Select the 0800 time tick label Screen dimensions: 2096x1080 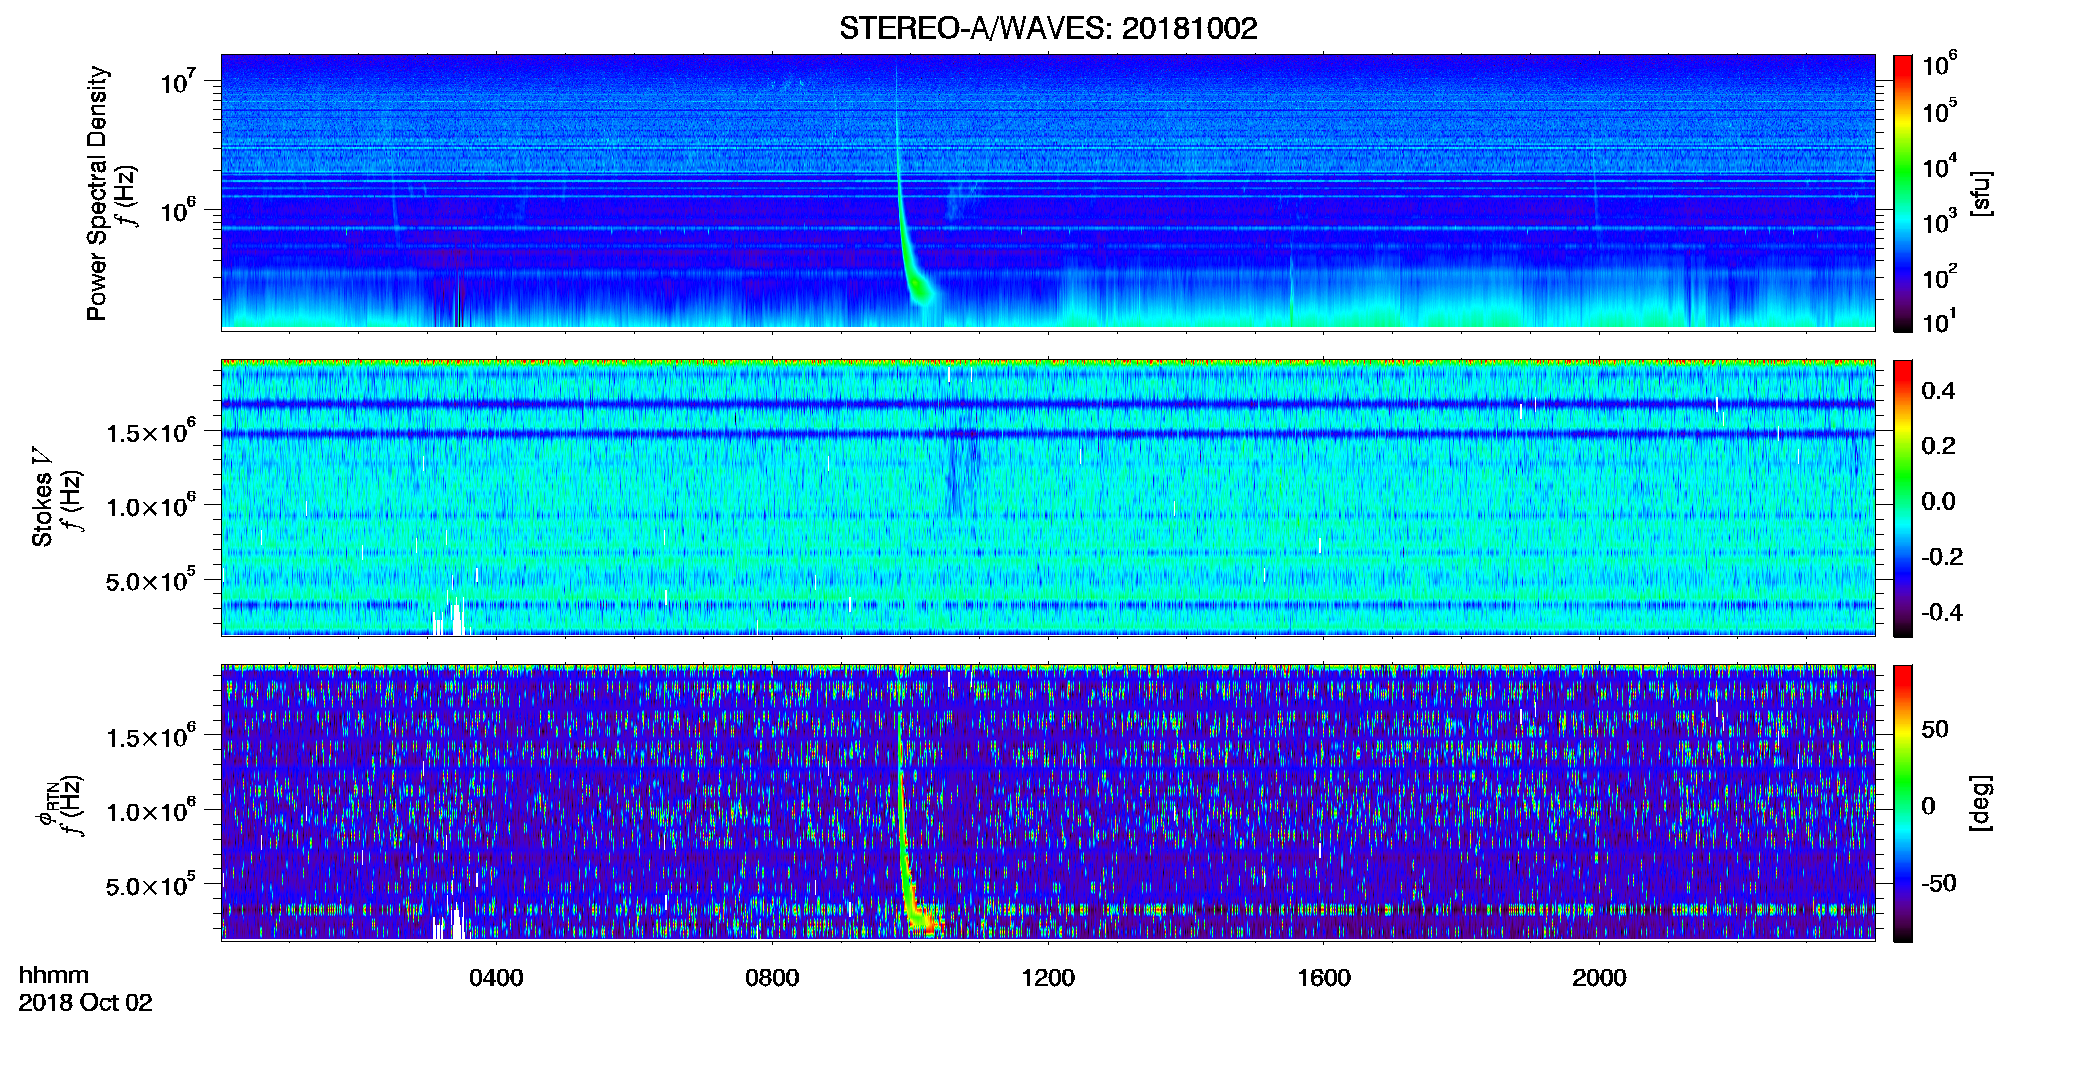(772, 978)
